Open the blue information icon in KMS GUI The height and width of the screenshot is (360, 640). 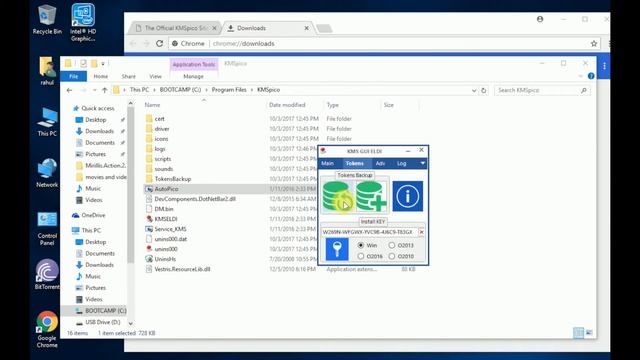[x=407, y=196]
